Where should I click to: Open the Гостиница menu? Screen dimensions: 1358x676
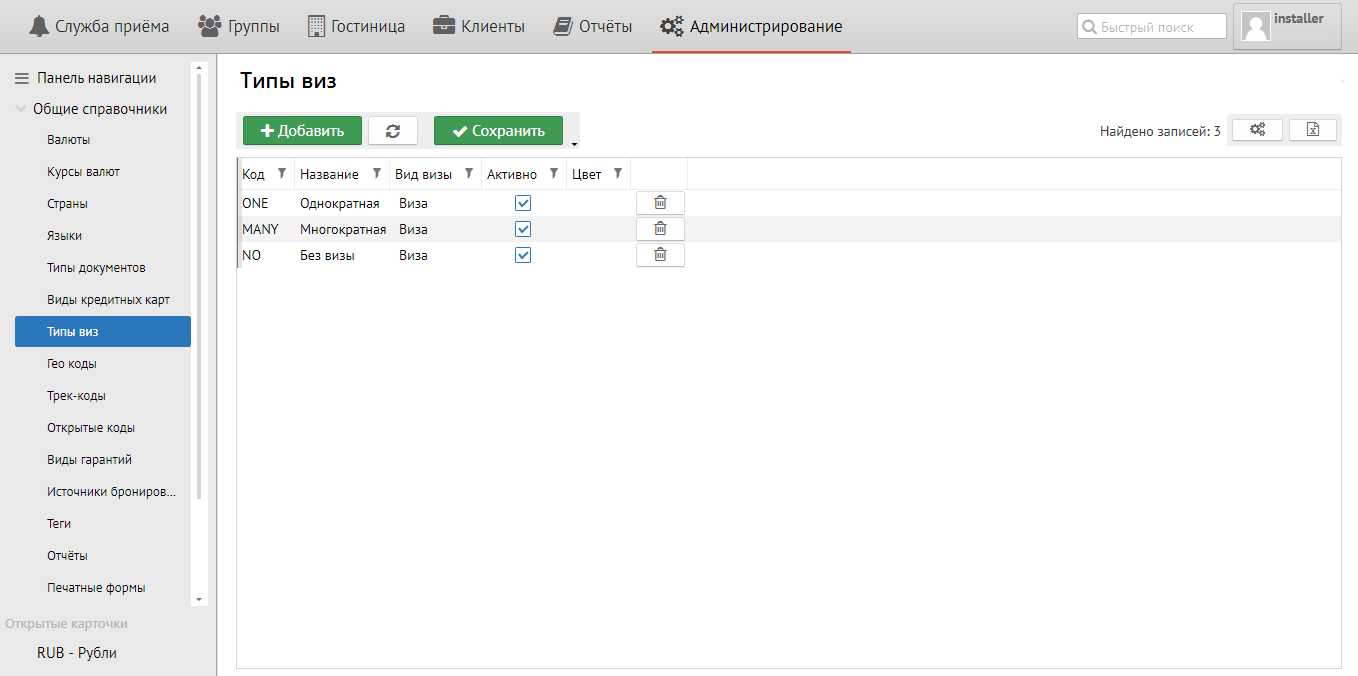[x=355, y=27]
